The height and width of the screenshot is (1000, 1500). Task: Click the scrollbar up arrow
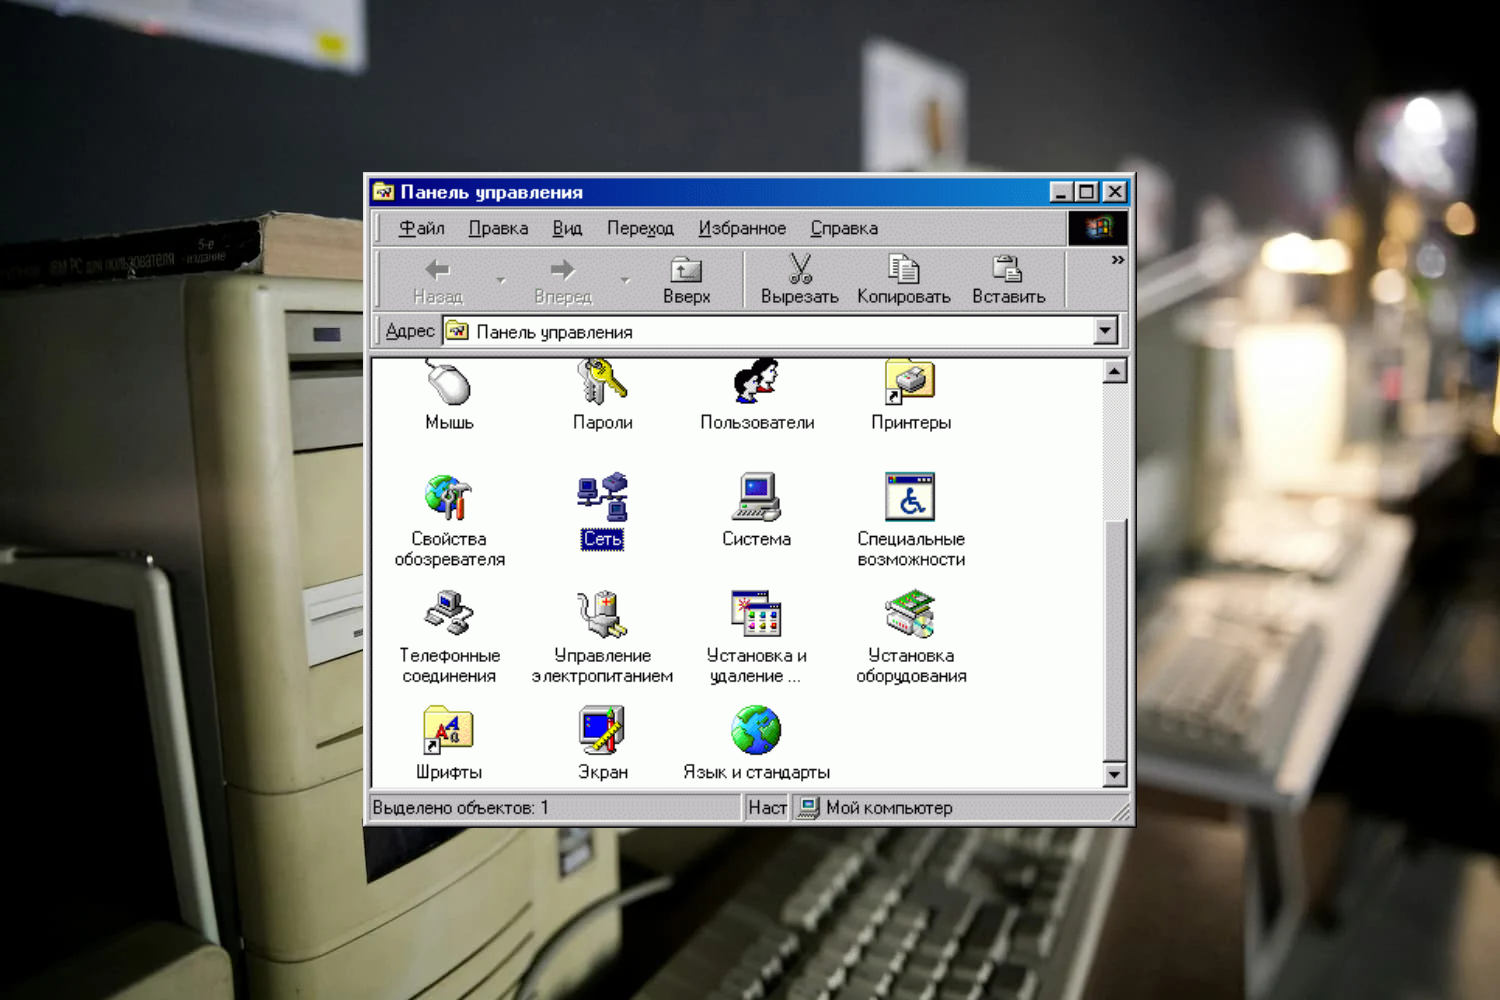point(1115,372)
